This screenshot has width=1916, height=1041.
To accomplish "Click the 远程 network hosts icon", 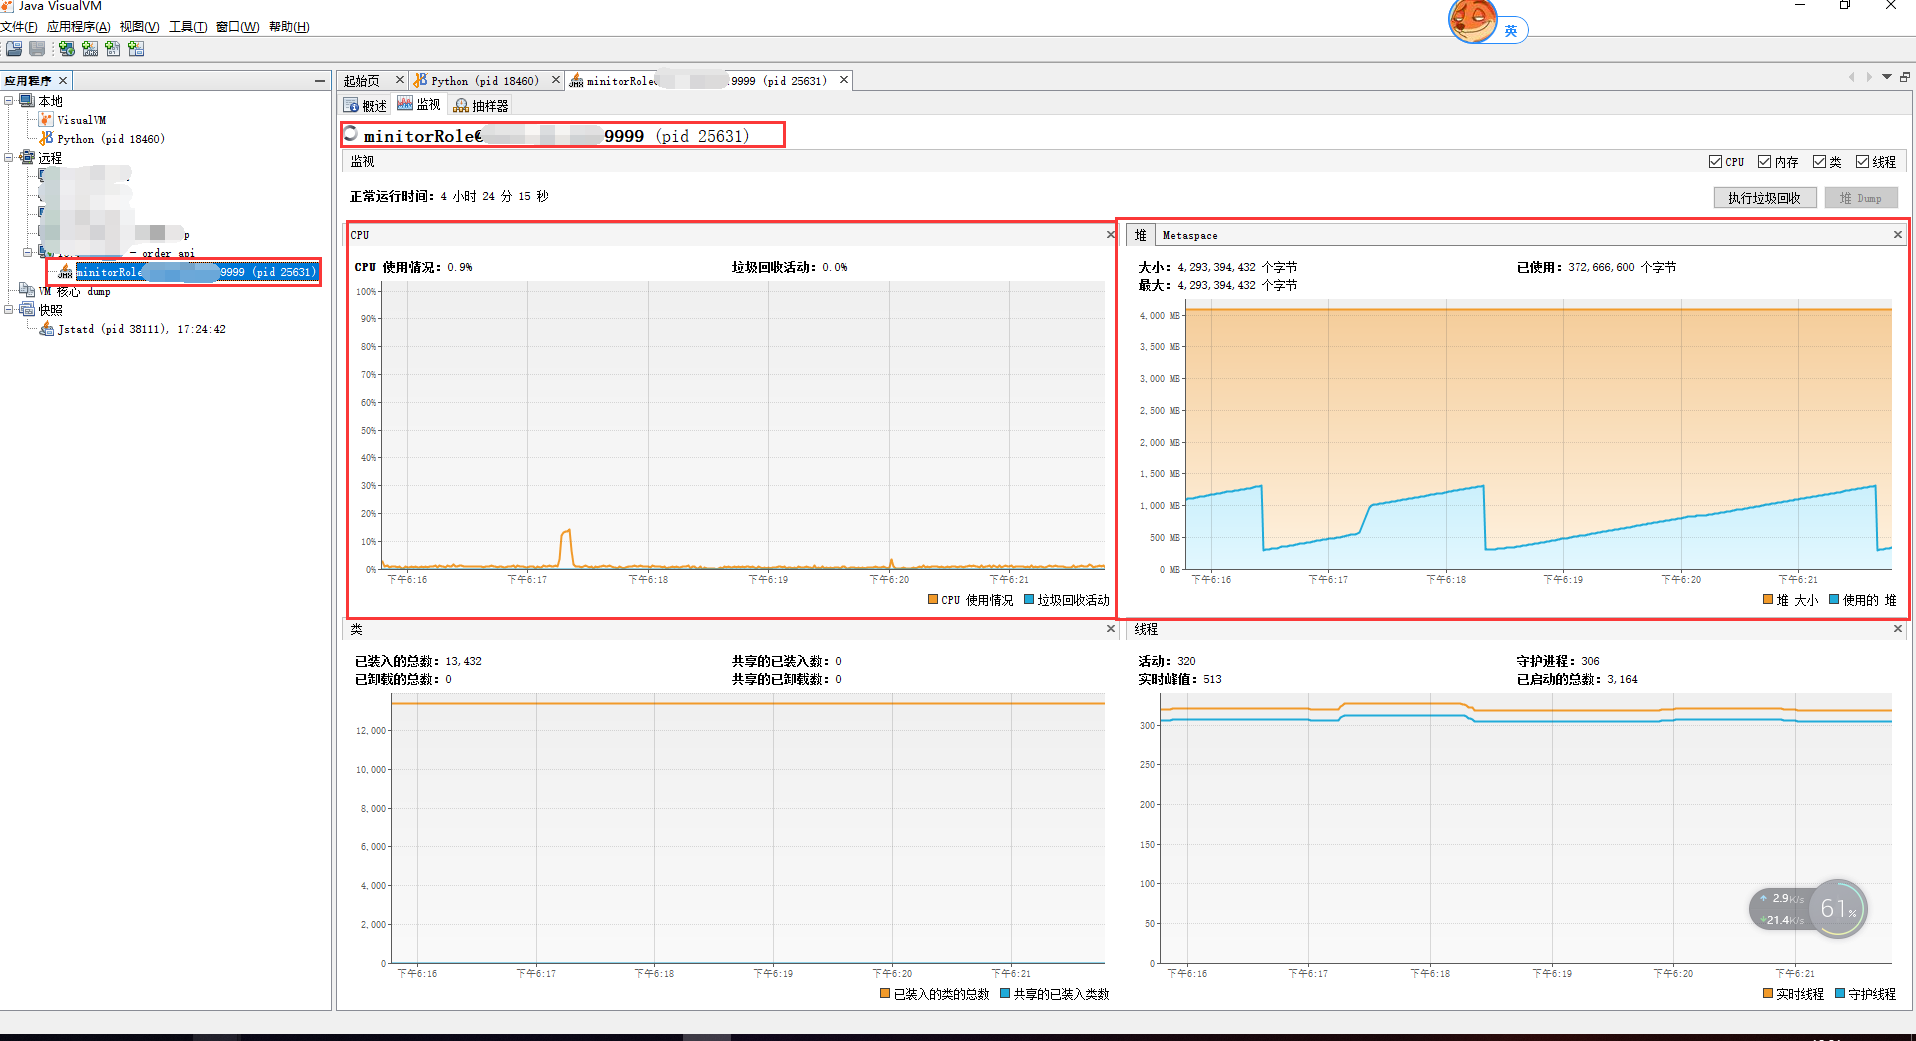I will pyautogui.click(x=27, y=158).
